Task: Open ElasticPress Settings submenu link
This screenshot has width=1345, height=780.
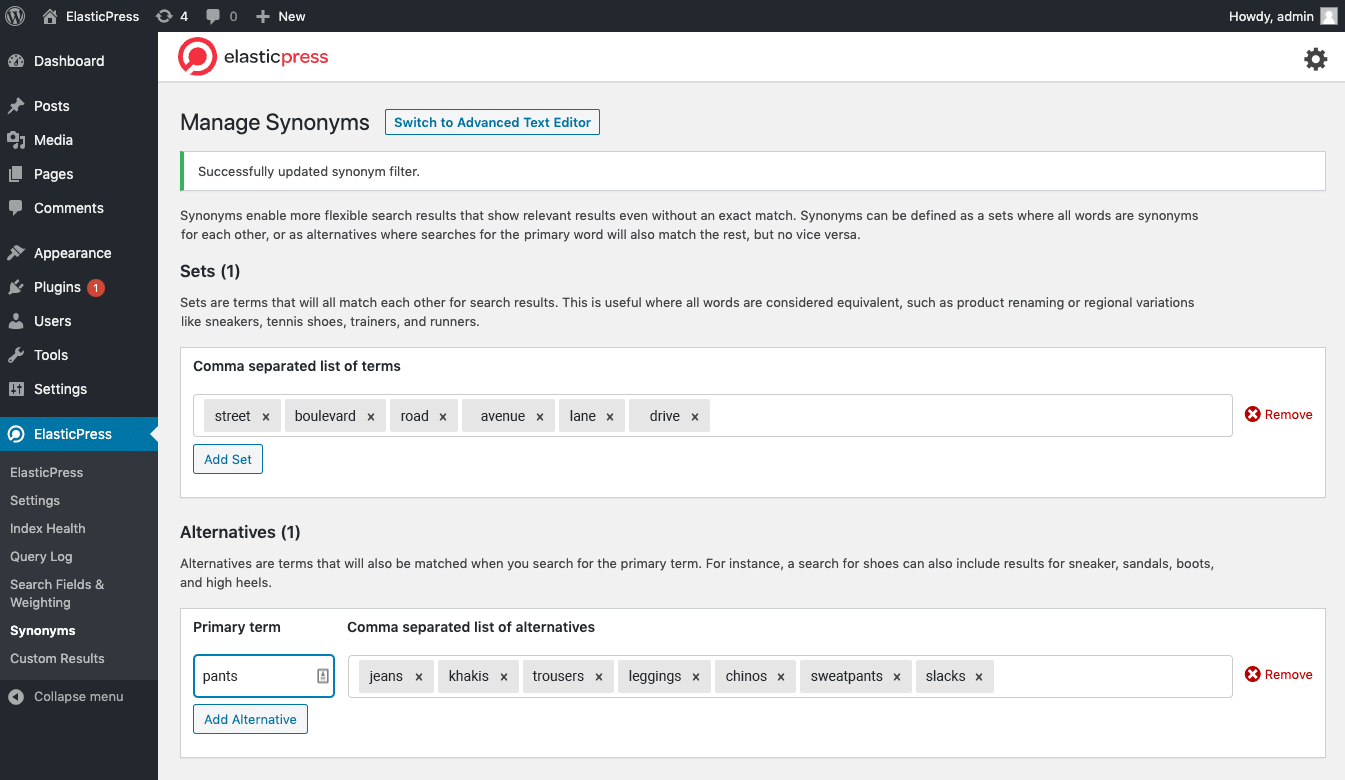Action: coord(35,500)
